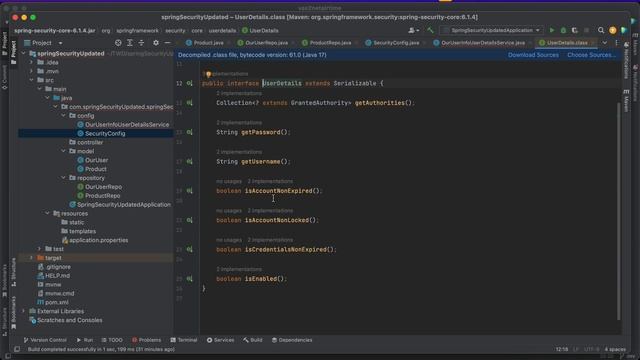This screenshot has height=360, width=640.
Task: Click implementations gutter icon for getPassword
Action: [189, 132]
